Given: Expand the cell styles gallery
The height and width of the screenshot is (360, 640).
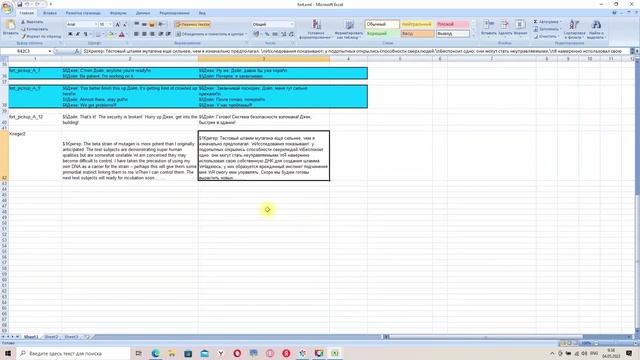Looking at the screenshot, I should (473, 36).
